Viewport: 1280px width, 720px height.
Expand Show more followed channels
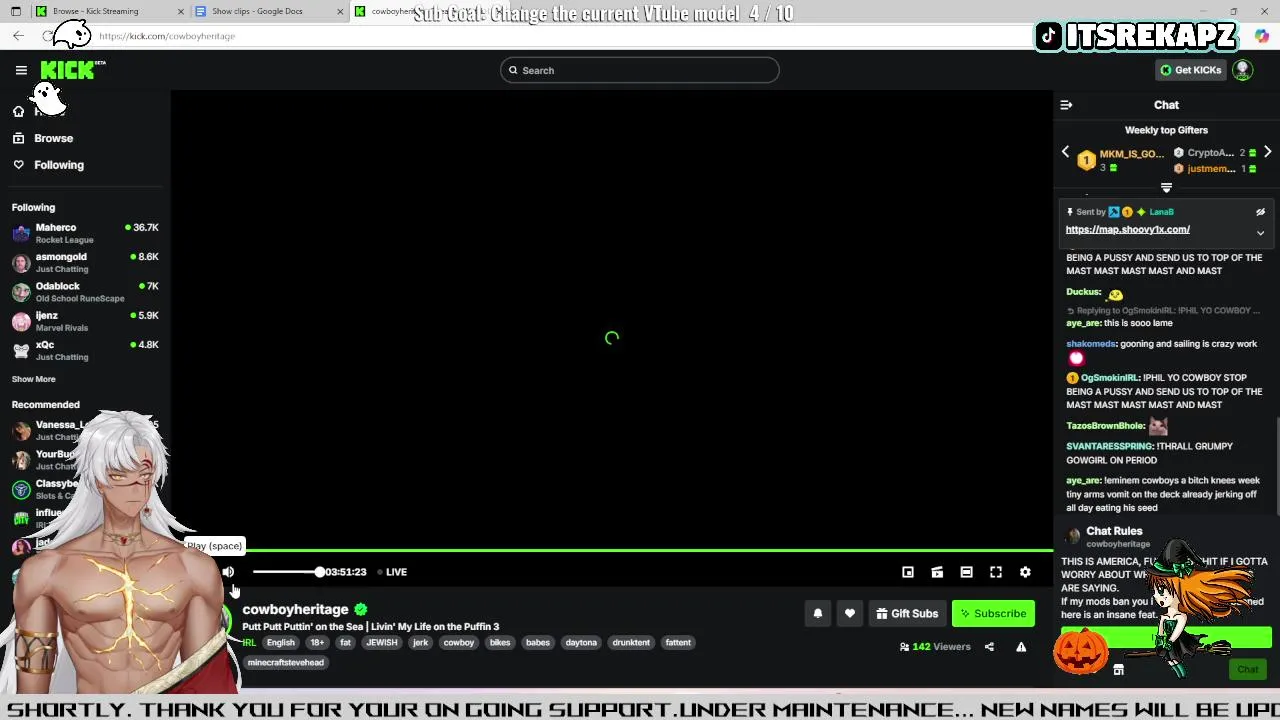(x=34, y=379)
